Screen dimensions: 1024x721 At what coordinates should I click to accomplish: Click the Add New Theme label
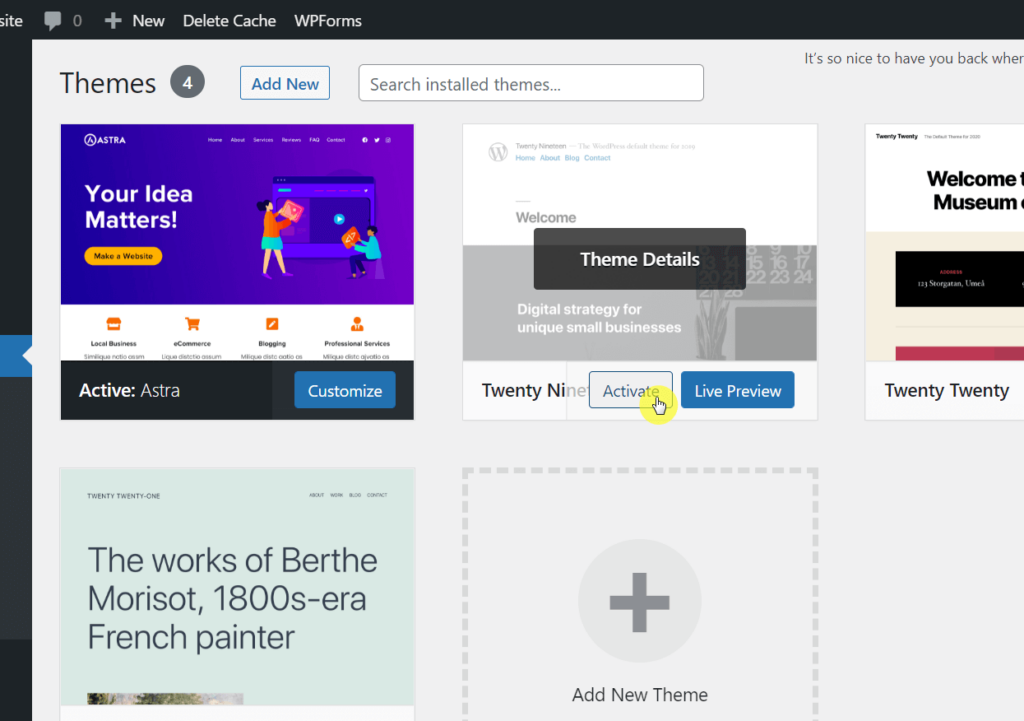click(x=640, y=695)
